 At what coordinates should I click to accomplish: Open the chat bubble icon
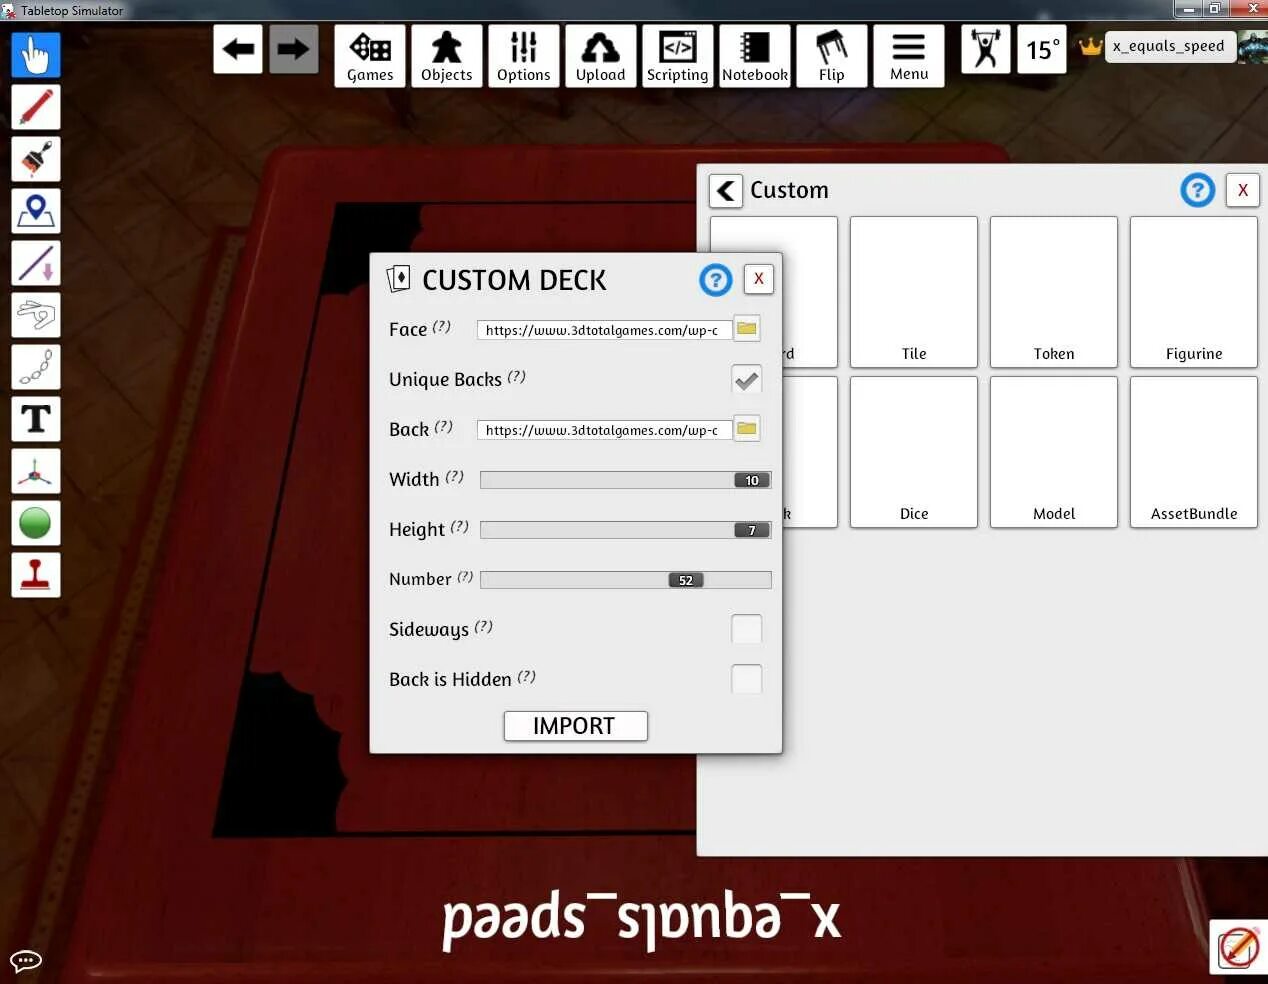tap(26, 961)
